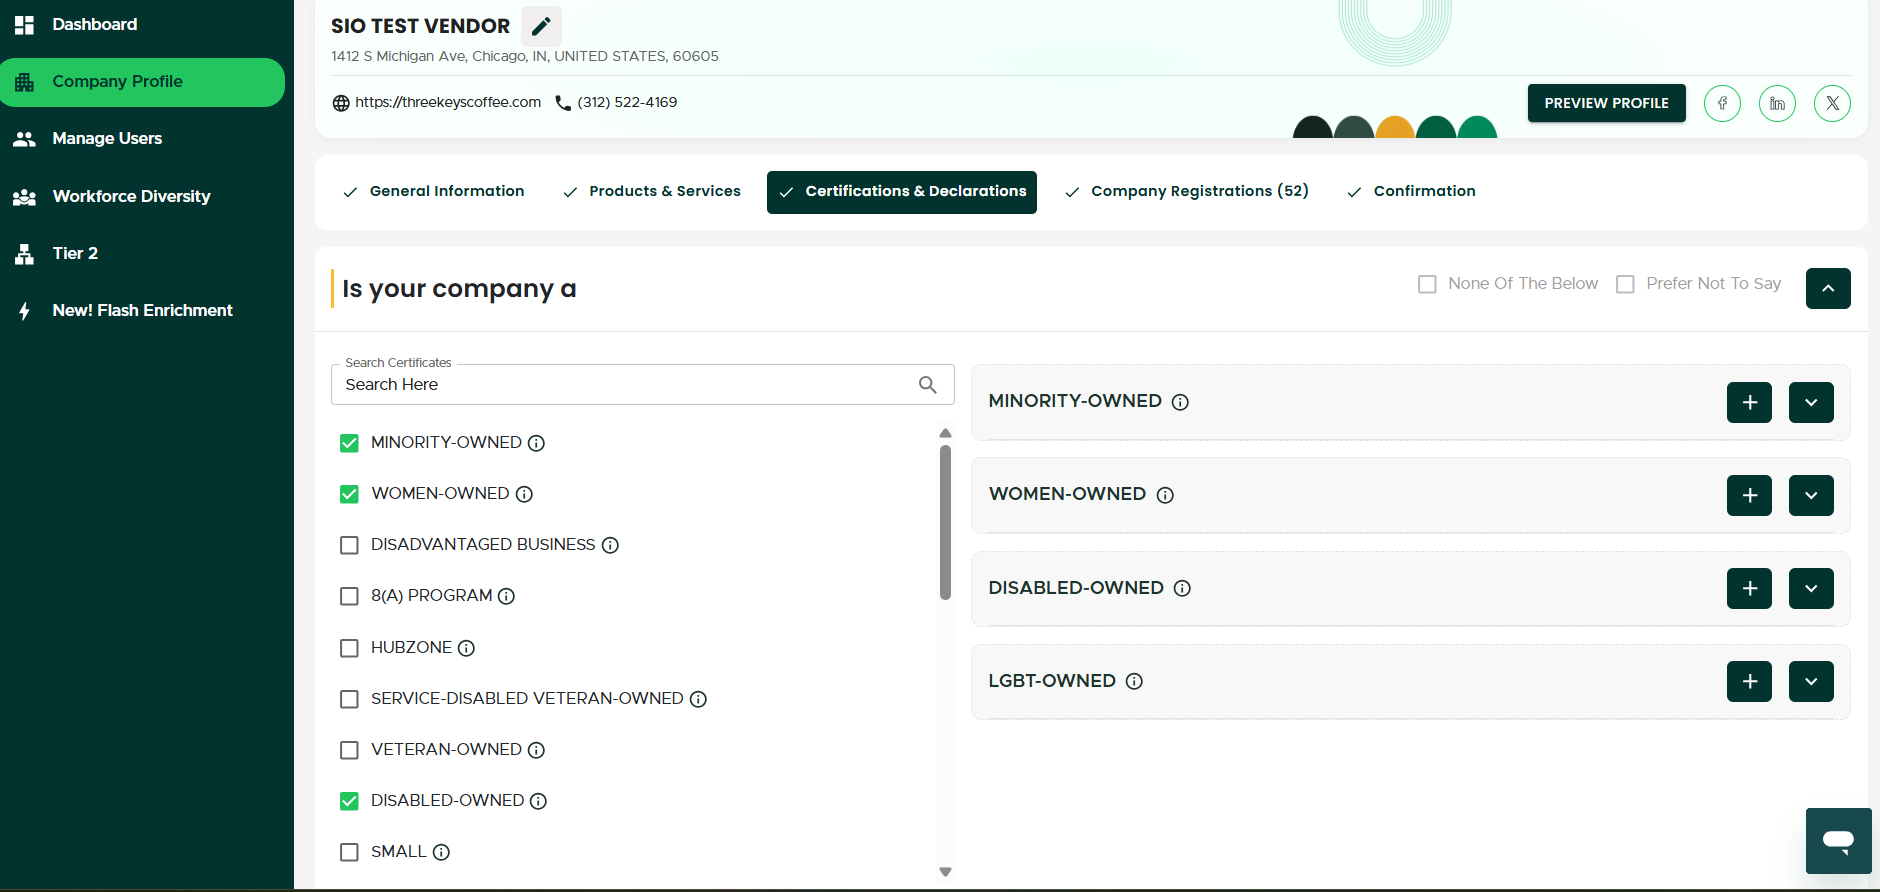Open the LinkedIn social icon

click(1777, 103)
